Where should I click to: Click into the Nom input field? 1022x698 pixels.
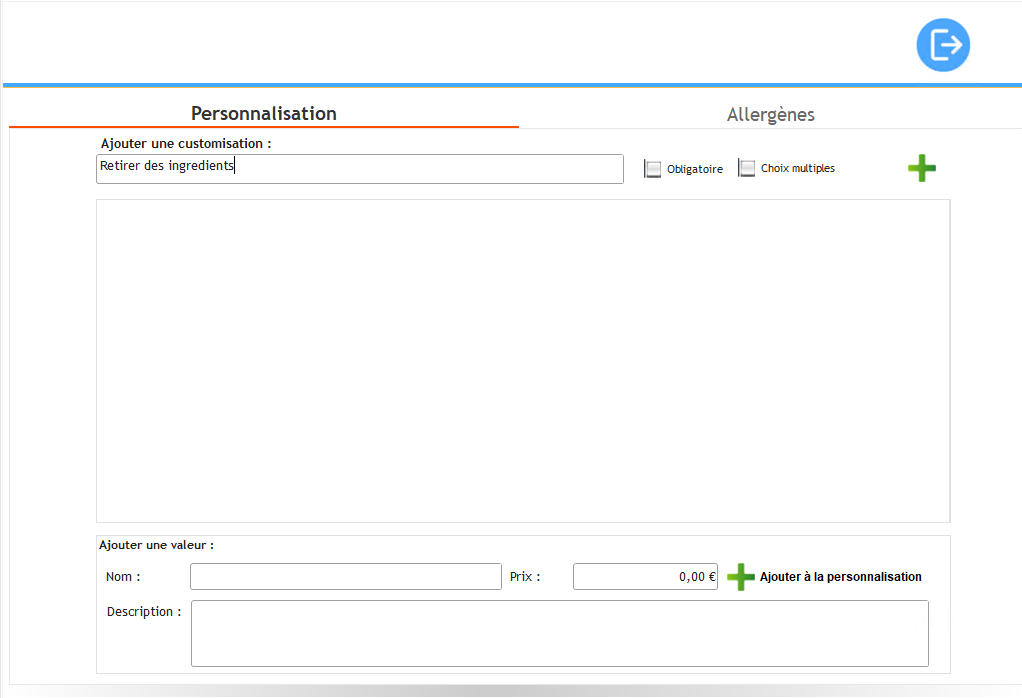click(x=345, y=577)
